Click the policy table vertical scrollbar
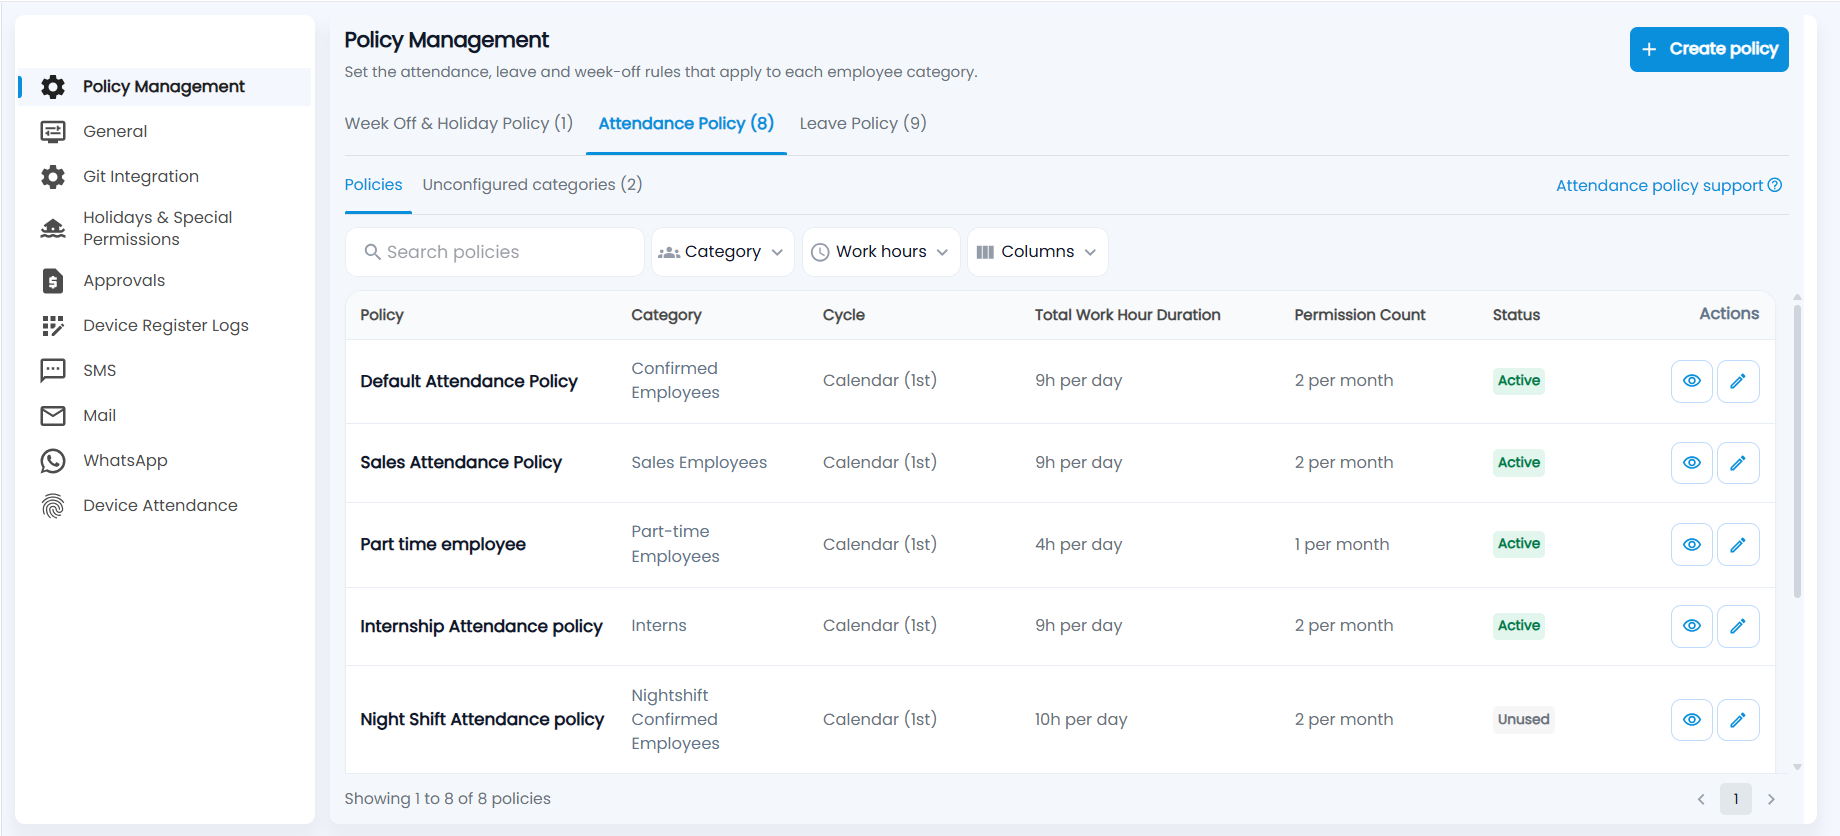This screenshot has height=836, width=1840. pyautogui.click(x=1797, y=451)
